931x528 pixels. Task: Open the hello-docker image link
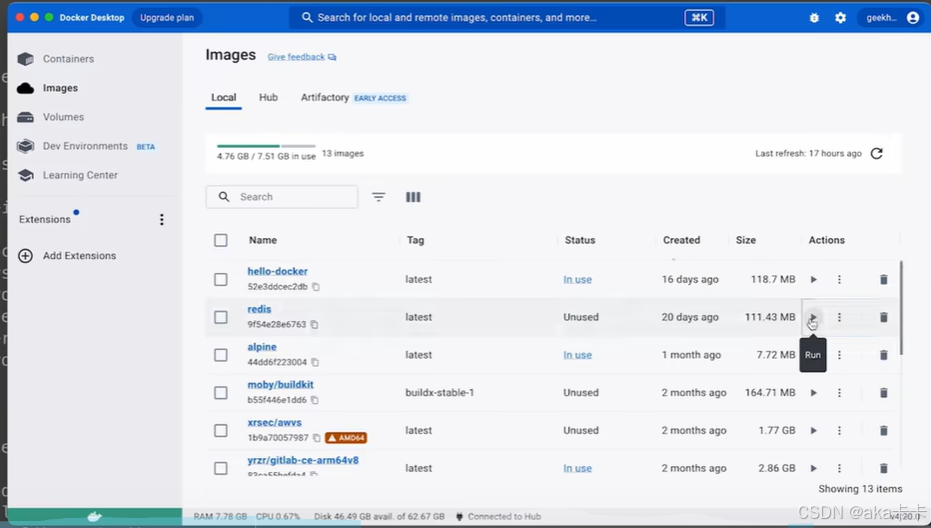click(277, 271)
